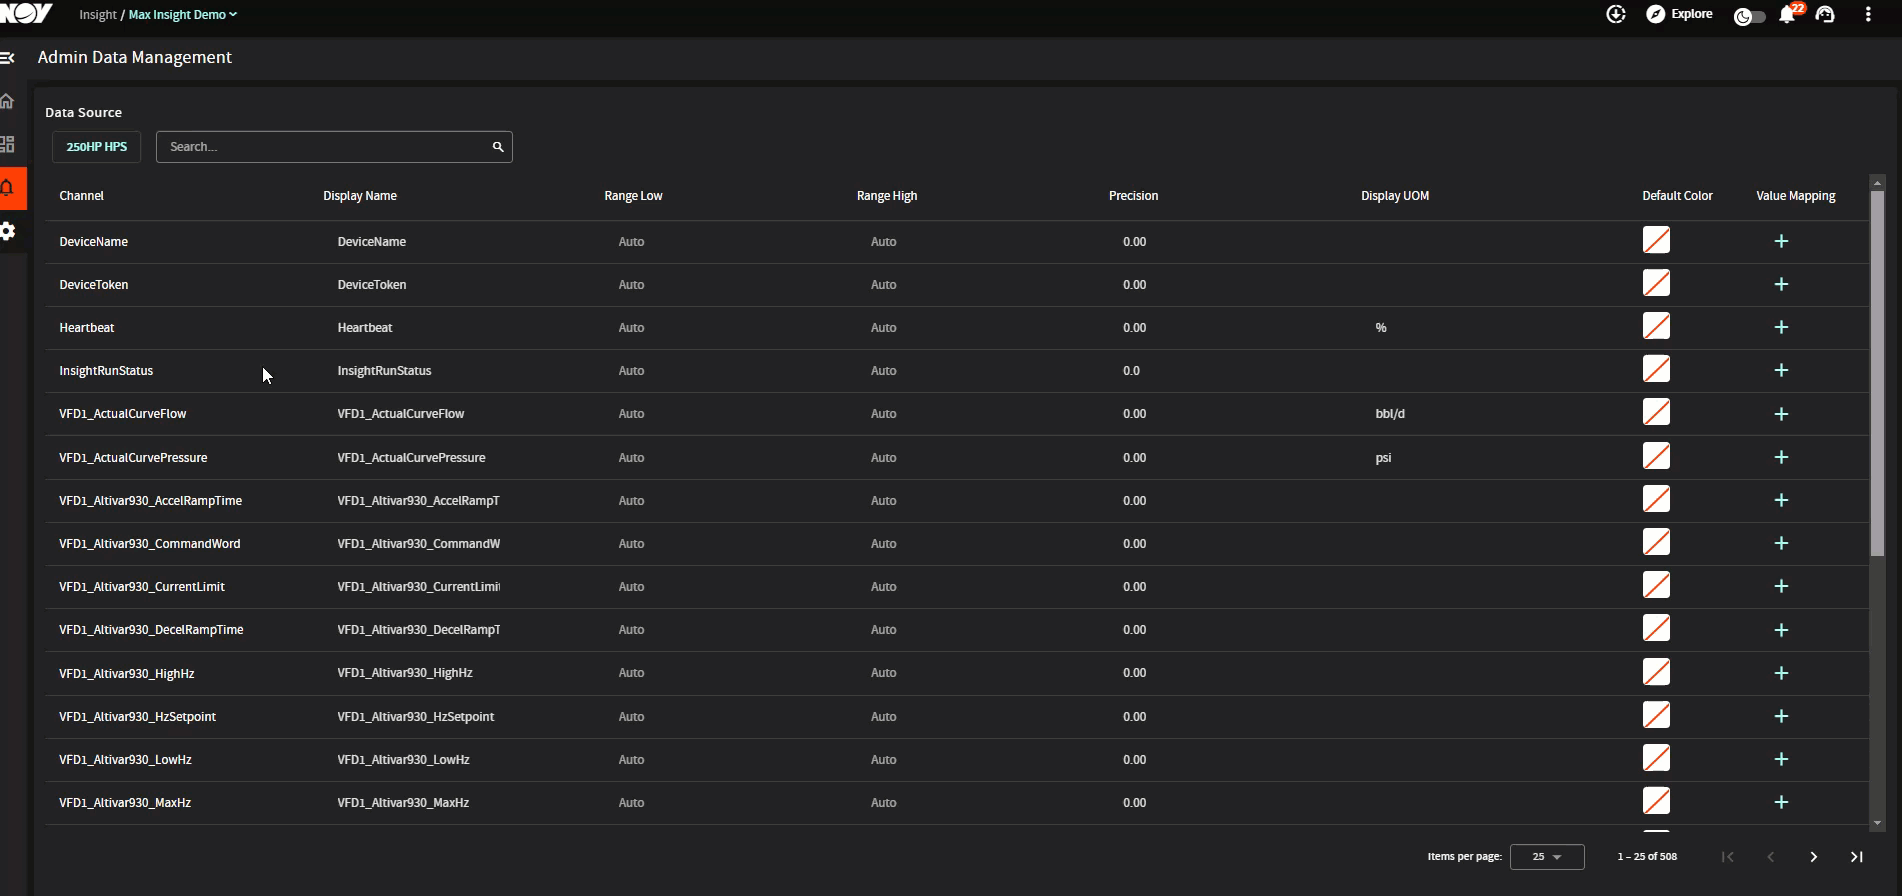The image size is (1902, 896).
Task: Click the 1 – 25 of 508 label
Action: point(1647,857)
